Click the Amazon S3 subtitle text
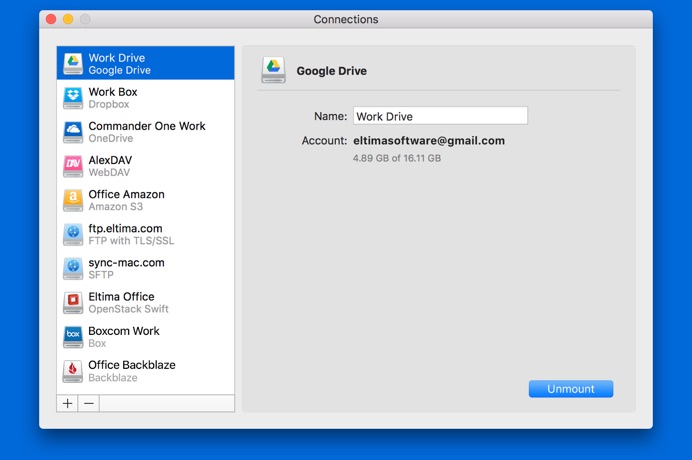The image size is (692, 460). tap(116, 207)
